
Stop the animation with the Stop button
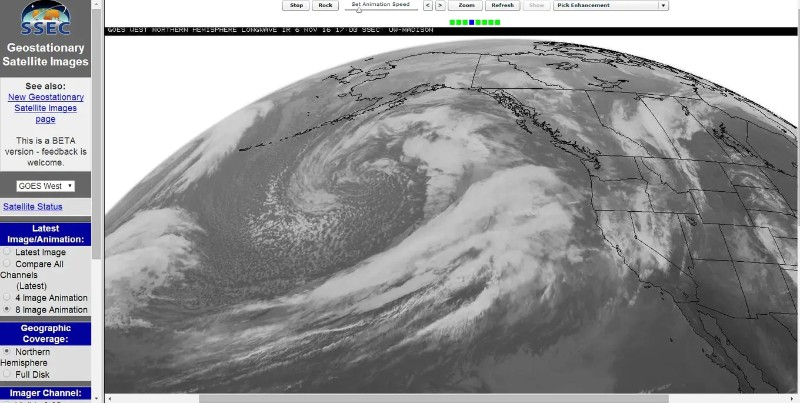296,5
